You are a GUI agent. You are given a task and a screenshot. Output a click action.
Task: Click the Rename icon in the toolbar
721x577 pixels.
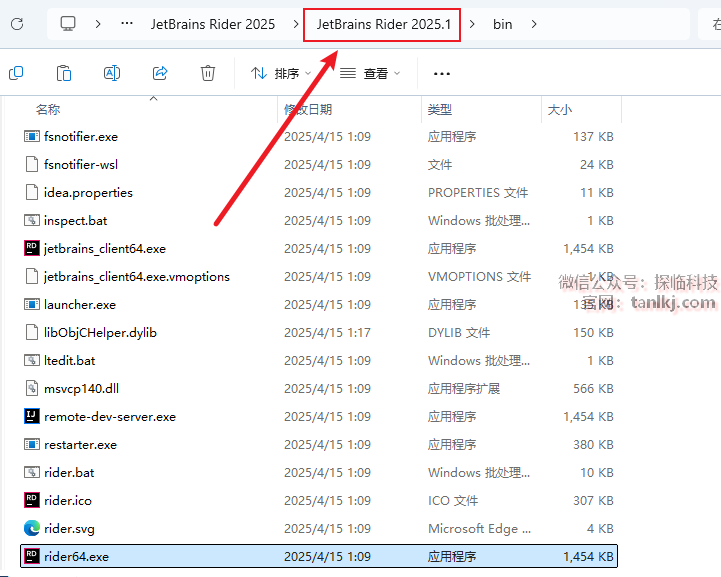click(112, 73)
